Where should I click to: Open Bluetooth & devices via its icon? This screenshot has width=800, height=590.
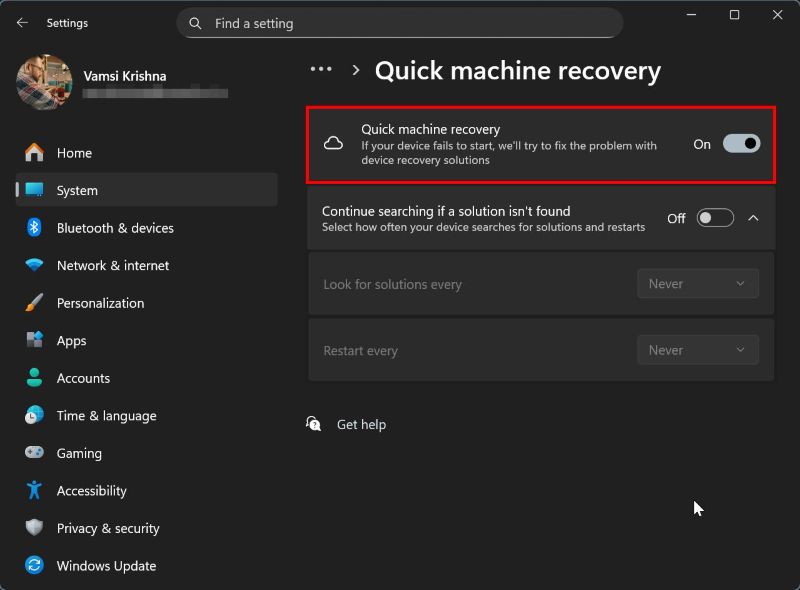click(35, 228)
